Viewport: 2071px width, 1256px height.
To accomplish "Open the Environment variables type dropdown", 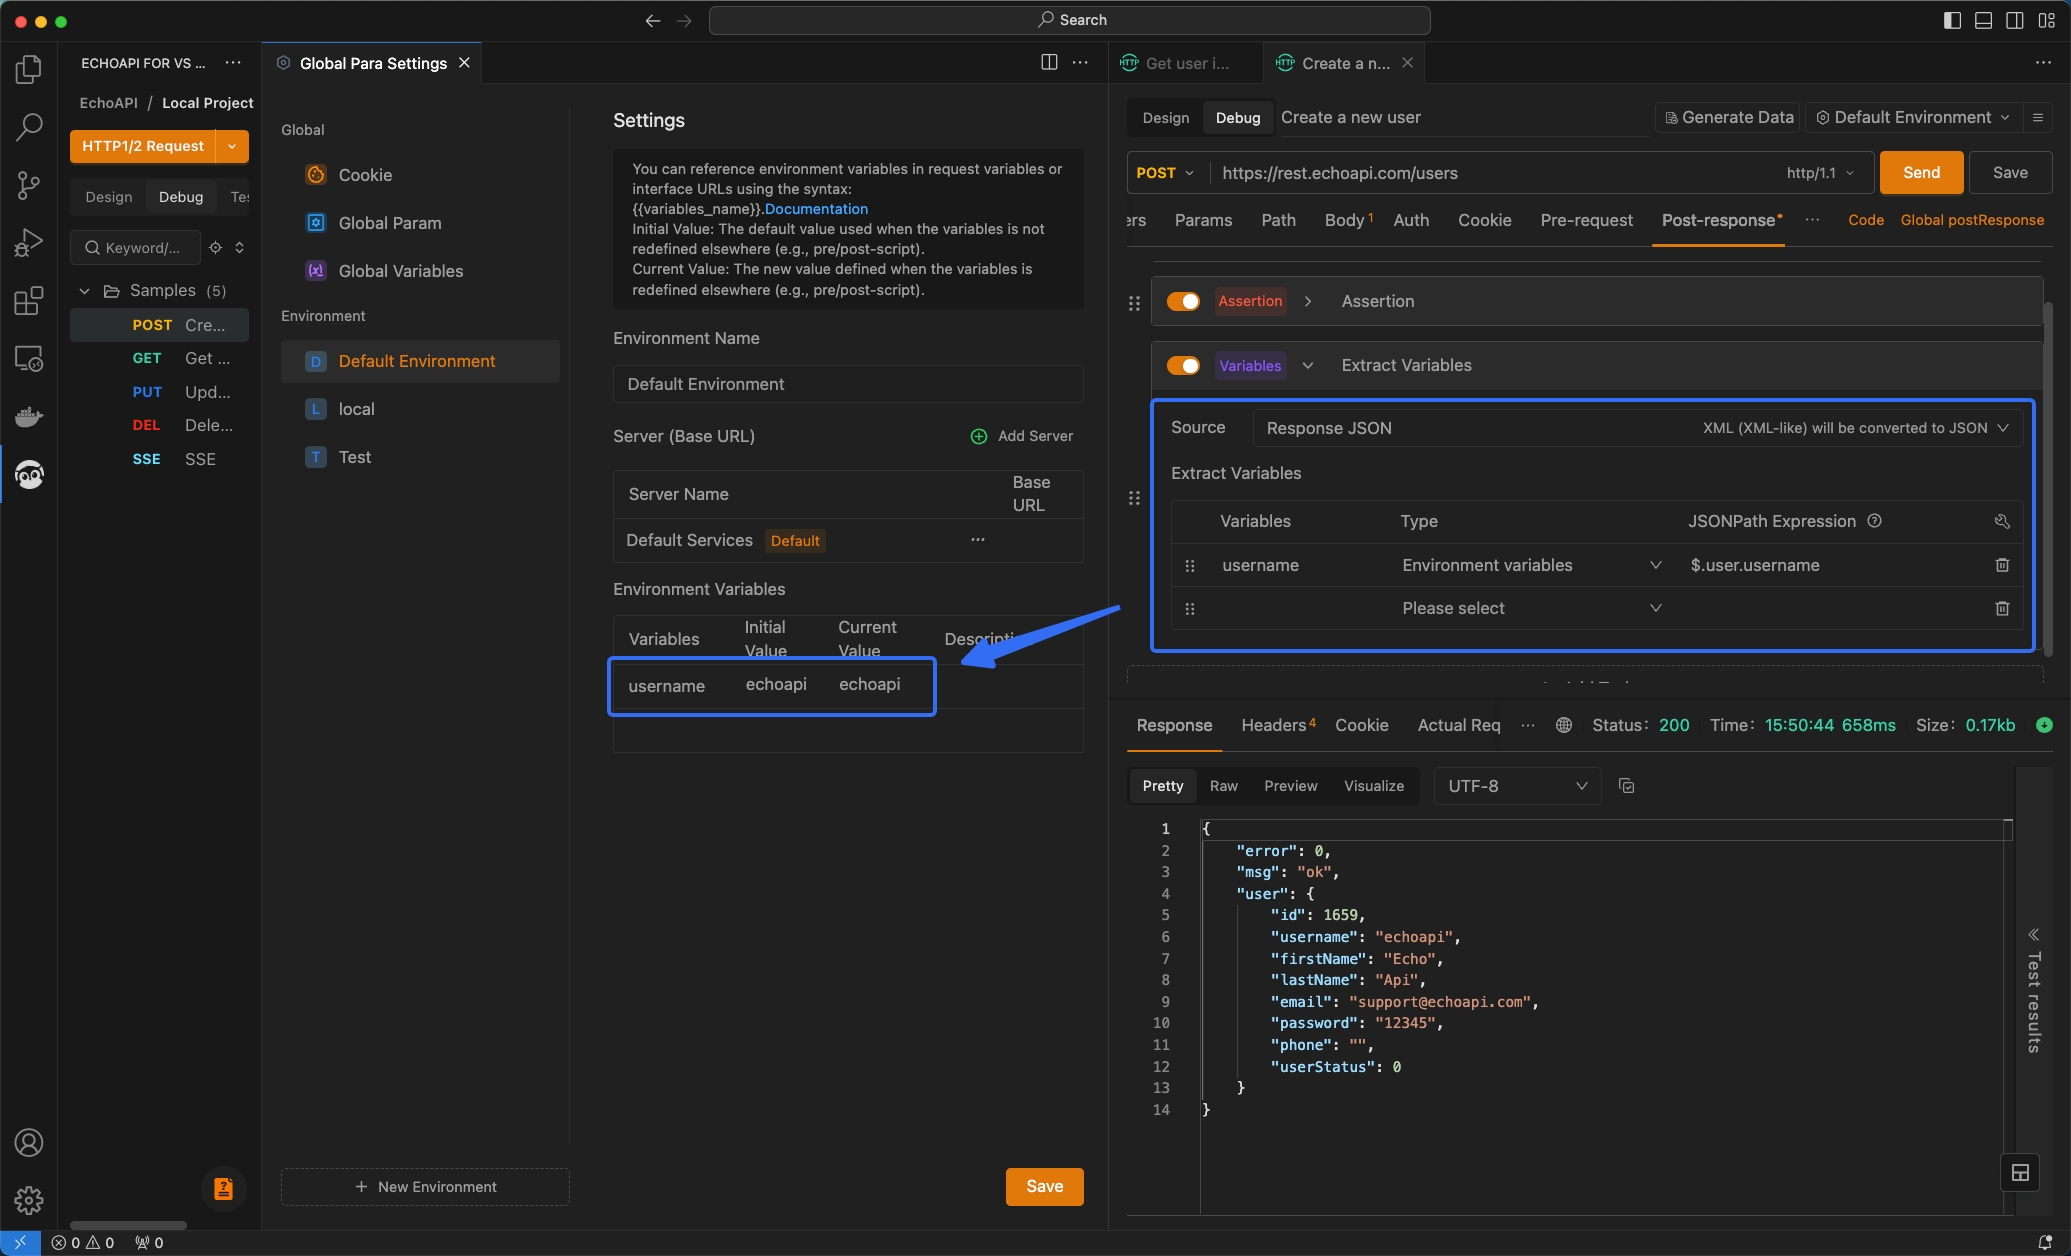I will [1531, 565].
